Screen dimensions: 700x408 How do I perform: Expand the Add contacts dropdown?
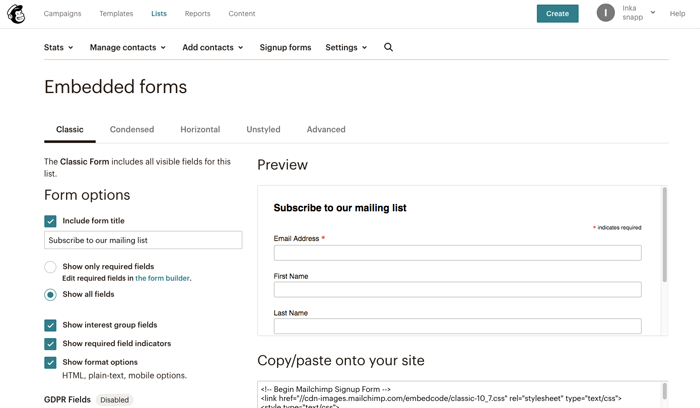coord(212,47)
